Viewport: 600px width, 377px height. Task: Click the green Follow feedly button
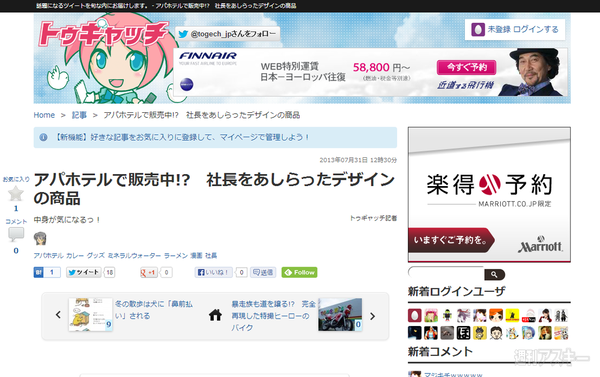click(x=300, y=273)
